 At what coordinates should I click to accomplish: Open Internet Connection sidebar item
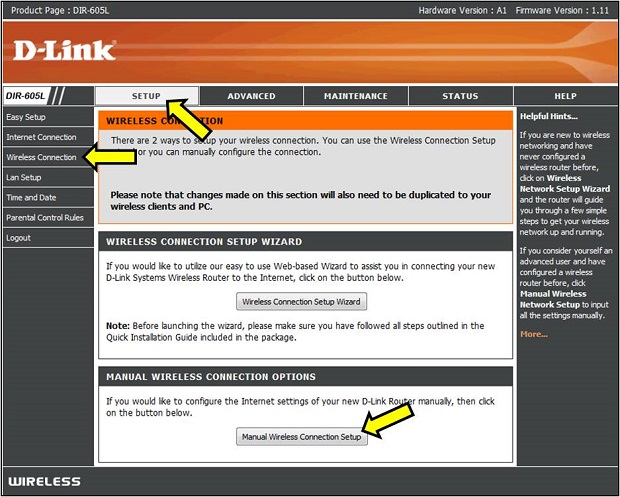coord(48,137)
